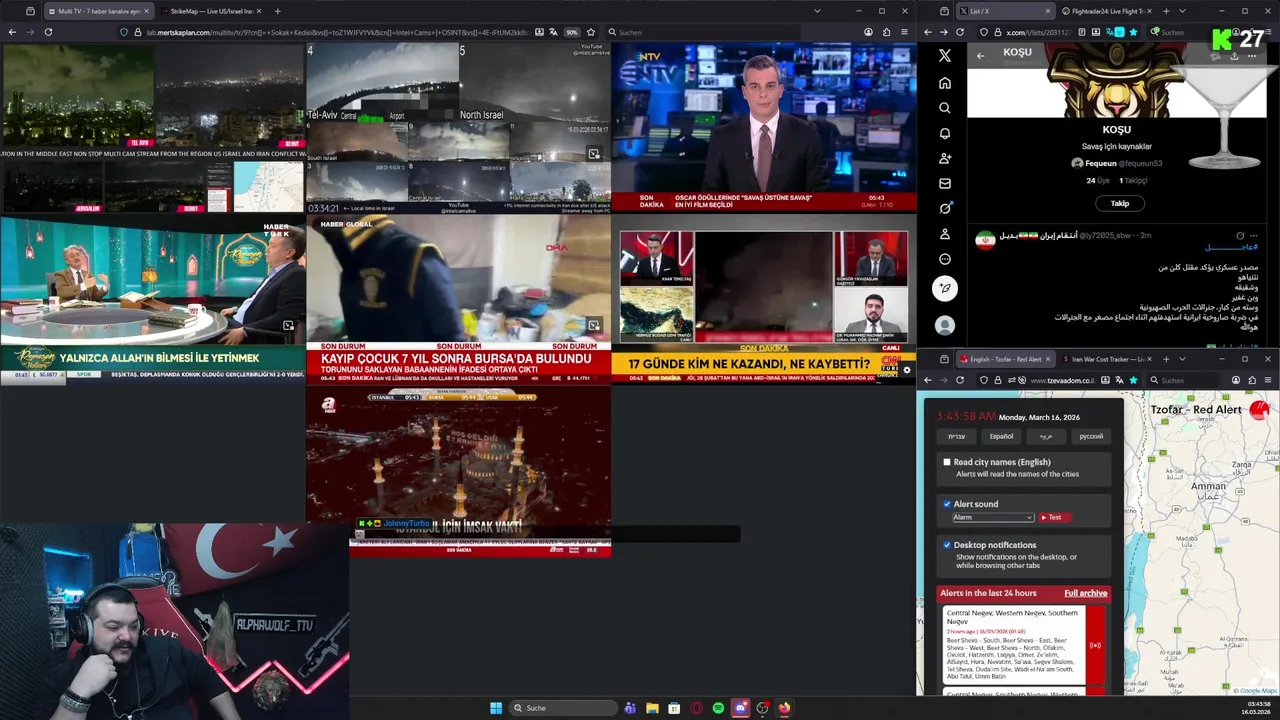The height and width of the screenshot is (720, 1280).
Task: Bookmark the Multi TV page
Action: (x=591, y=32)
